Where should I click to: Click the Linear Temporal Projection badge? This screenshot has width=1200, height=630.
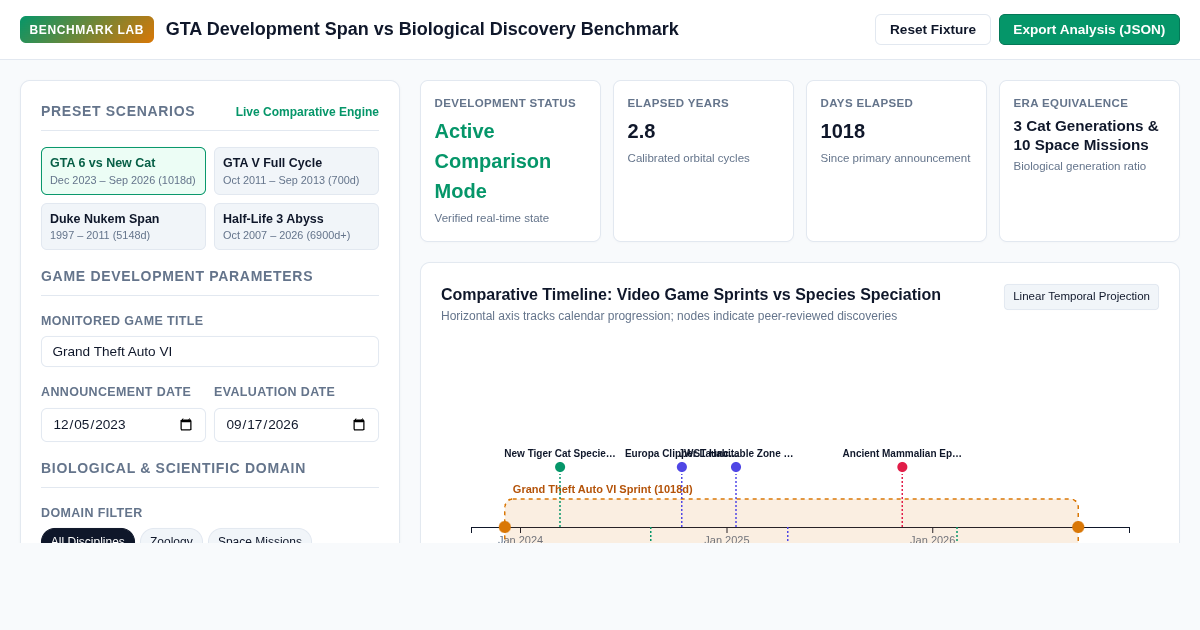(1081, 297)
